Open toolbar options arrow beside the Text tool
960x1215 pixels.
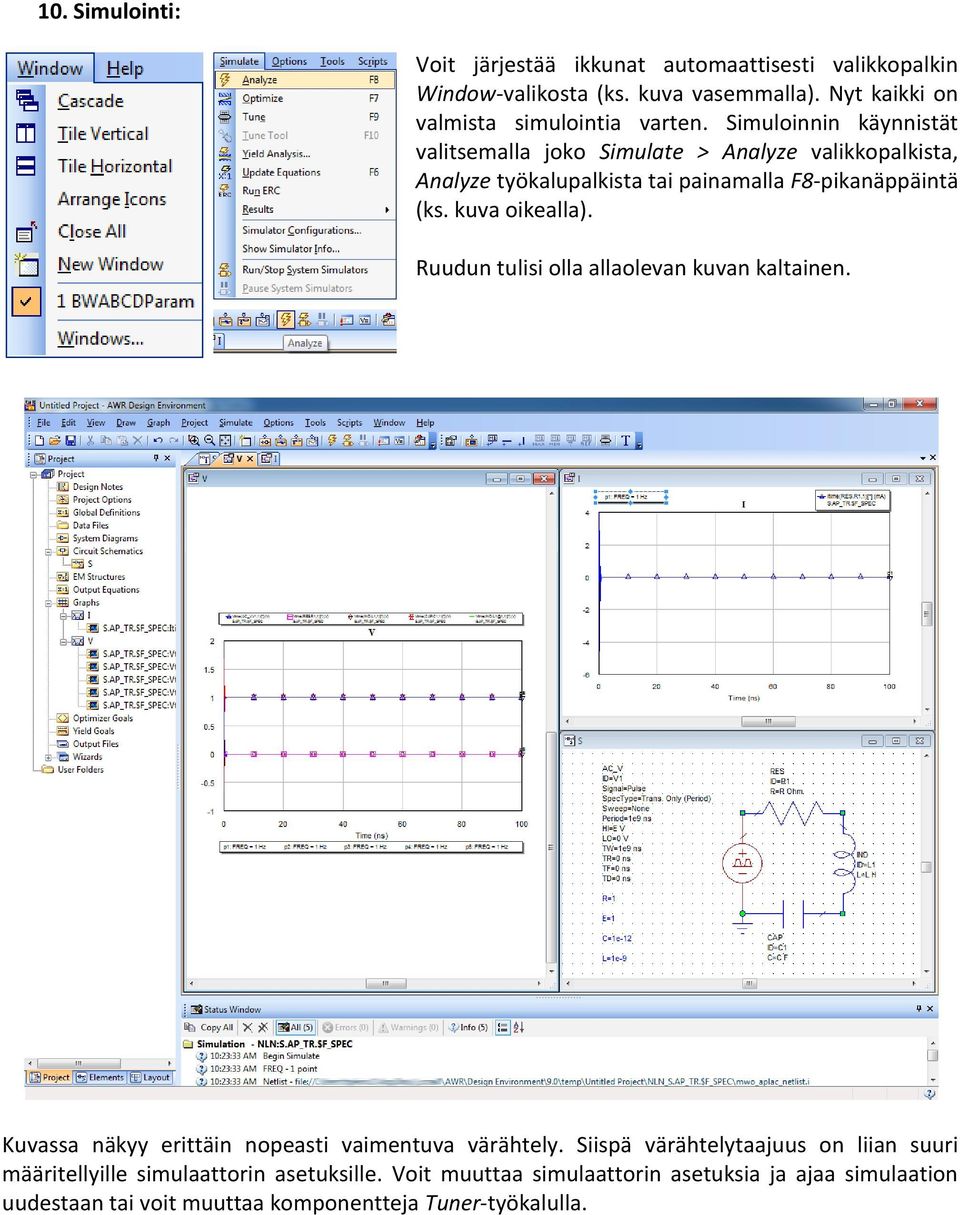click(639, 441)
